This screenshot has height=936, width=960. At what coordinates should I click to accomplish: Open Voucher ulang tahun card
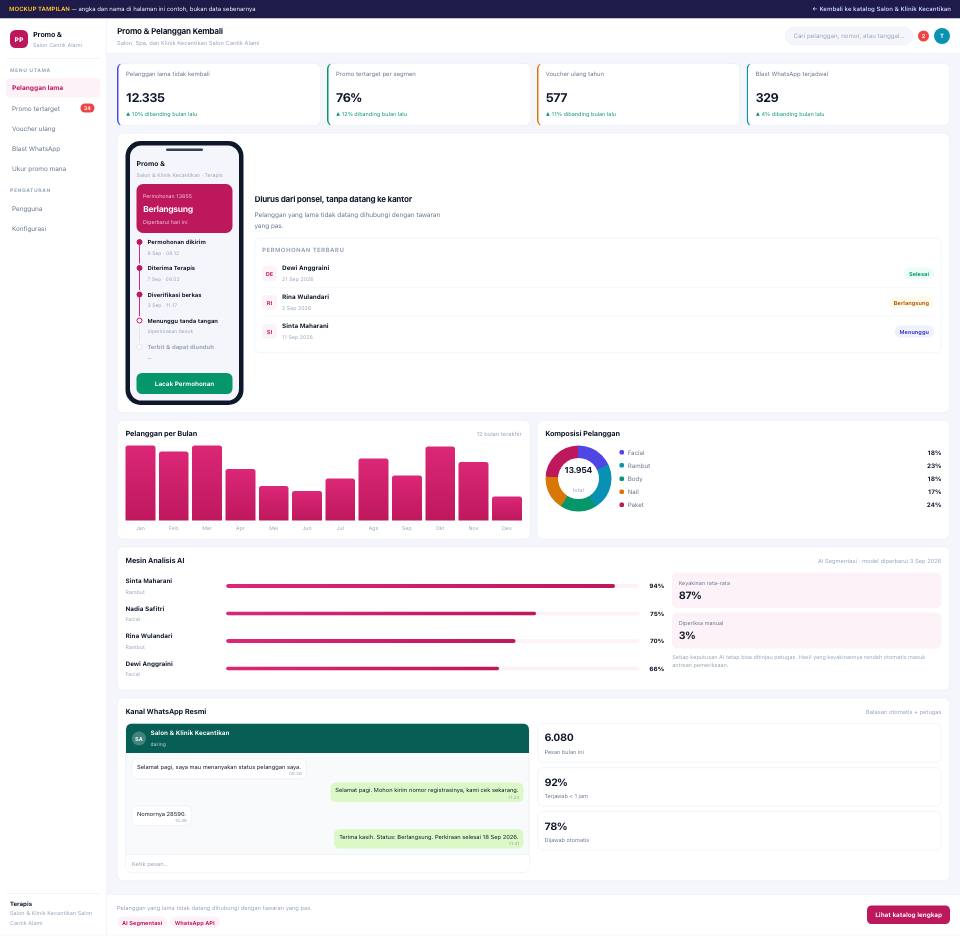point(639,94)
